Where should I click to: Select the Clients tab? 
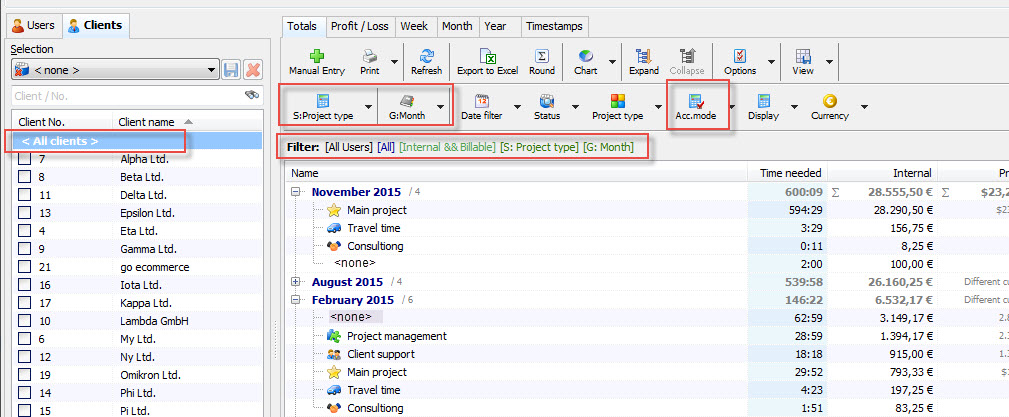pos(95,26)
